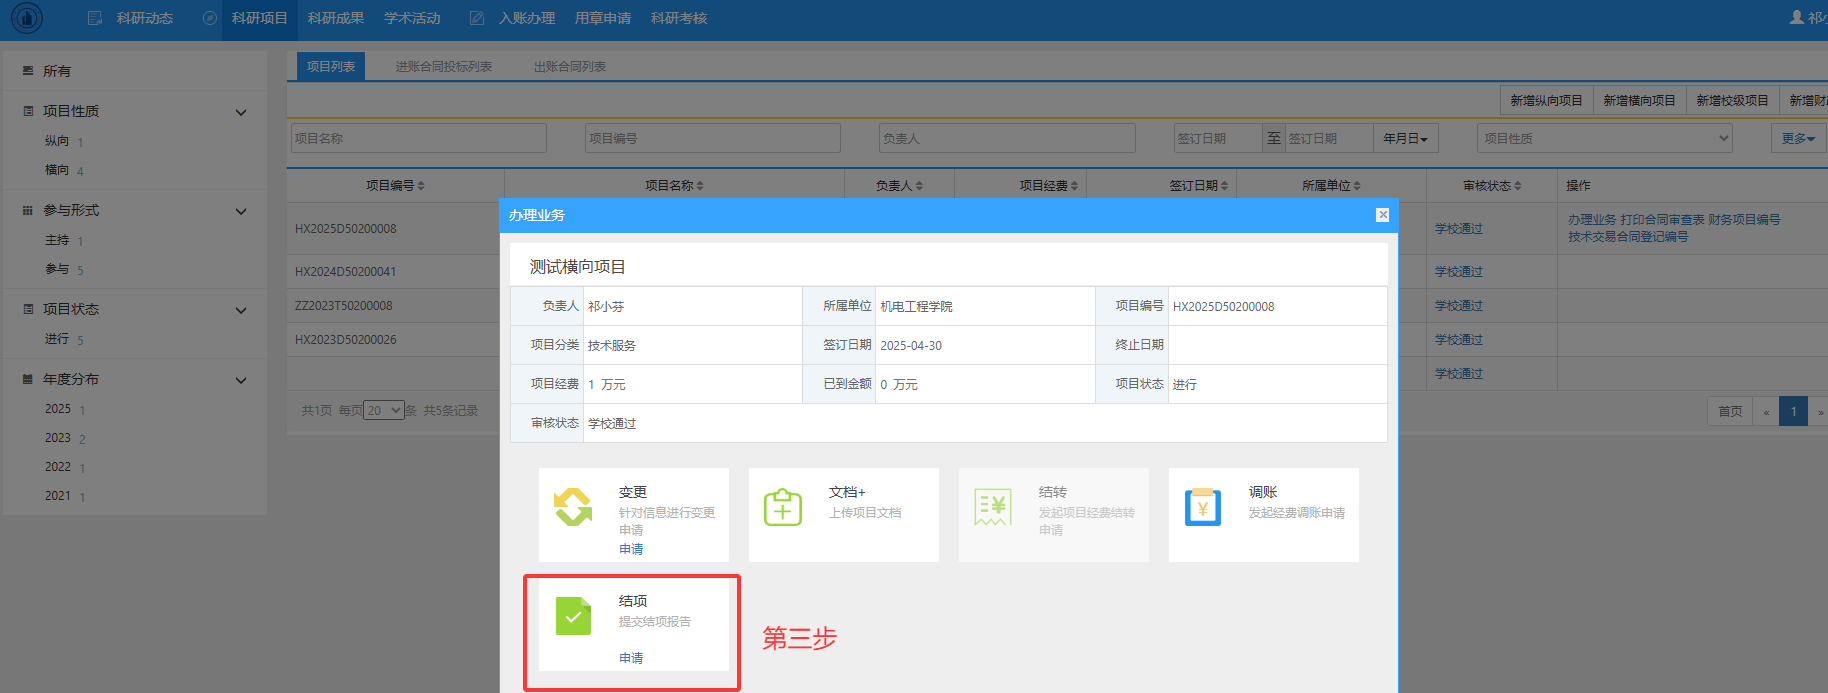Open the page size dropdown showing 20
The height and width of the screenshot is (693, 1828).
[384, 410]
